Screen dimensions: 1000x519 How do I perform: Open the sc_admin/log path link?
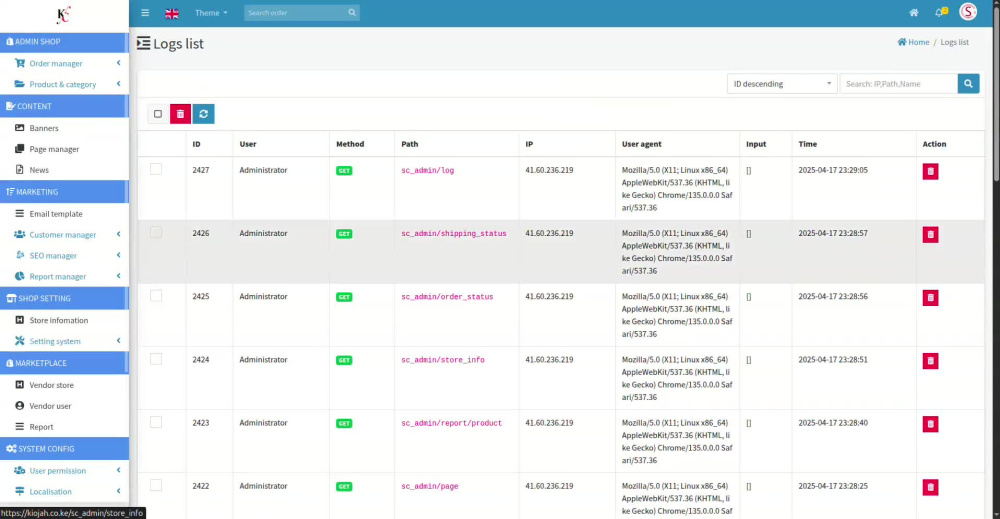(x=427, y=170)
